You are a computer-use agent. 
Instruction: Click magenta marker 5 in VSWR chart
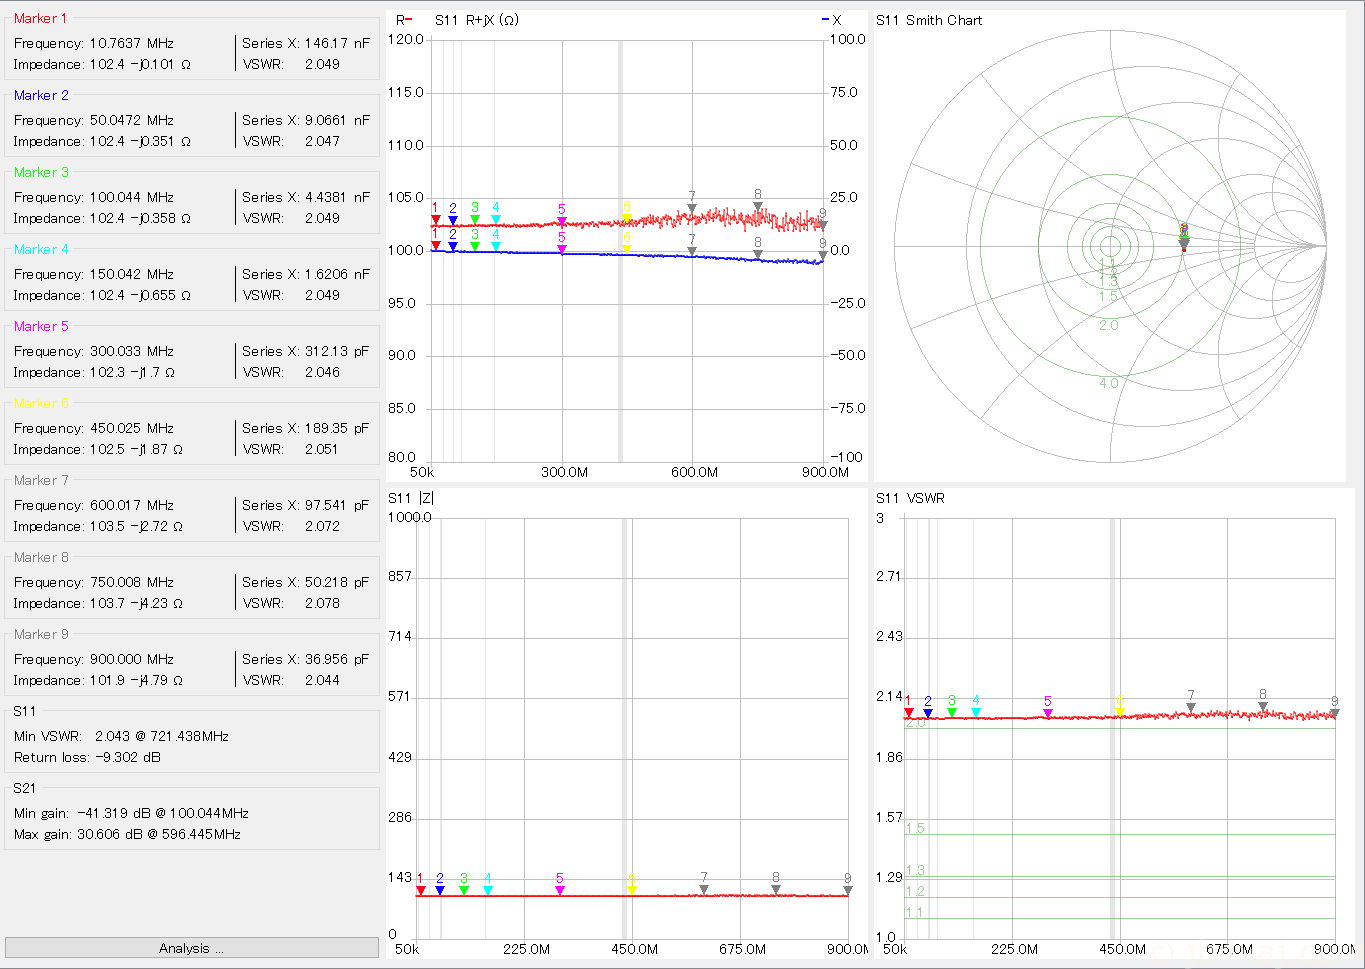(x=1048, y=712)
